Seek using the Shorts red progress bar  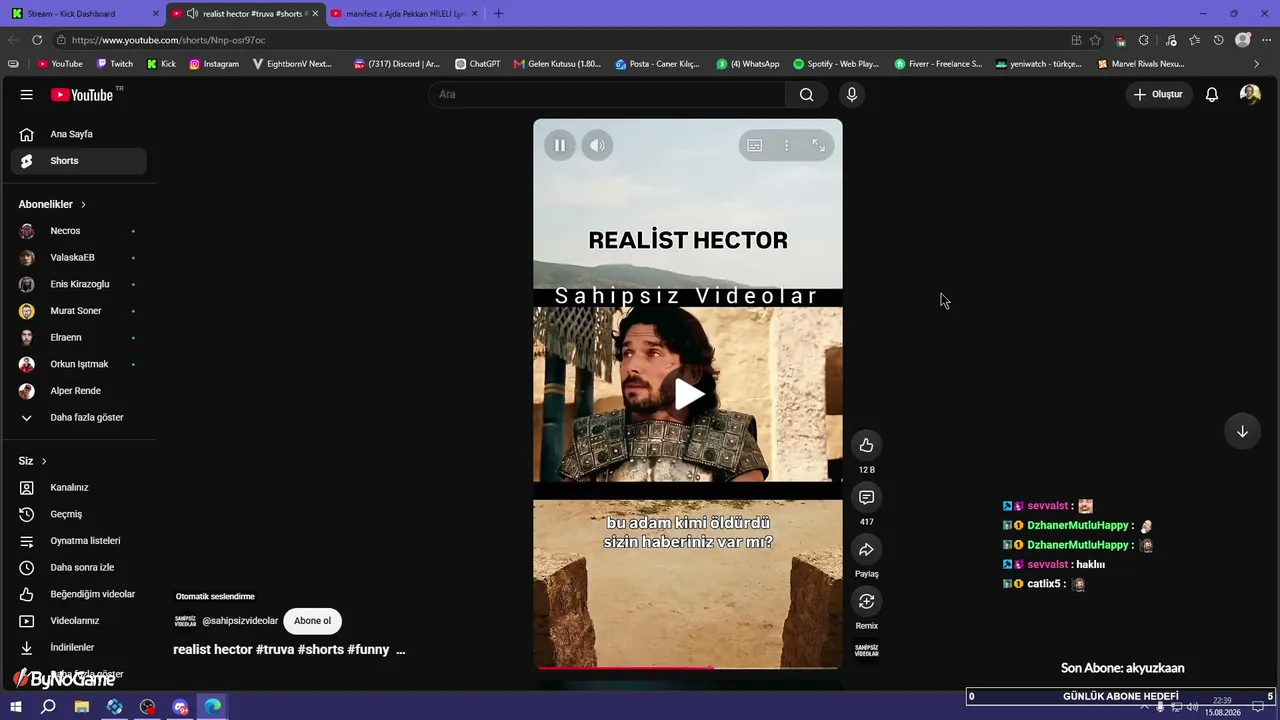point(688,666)
